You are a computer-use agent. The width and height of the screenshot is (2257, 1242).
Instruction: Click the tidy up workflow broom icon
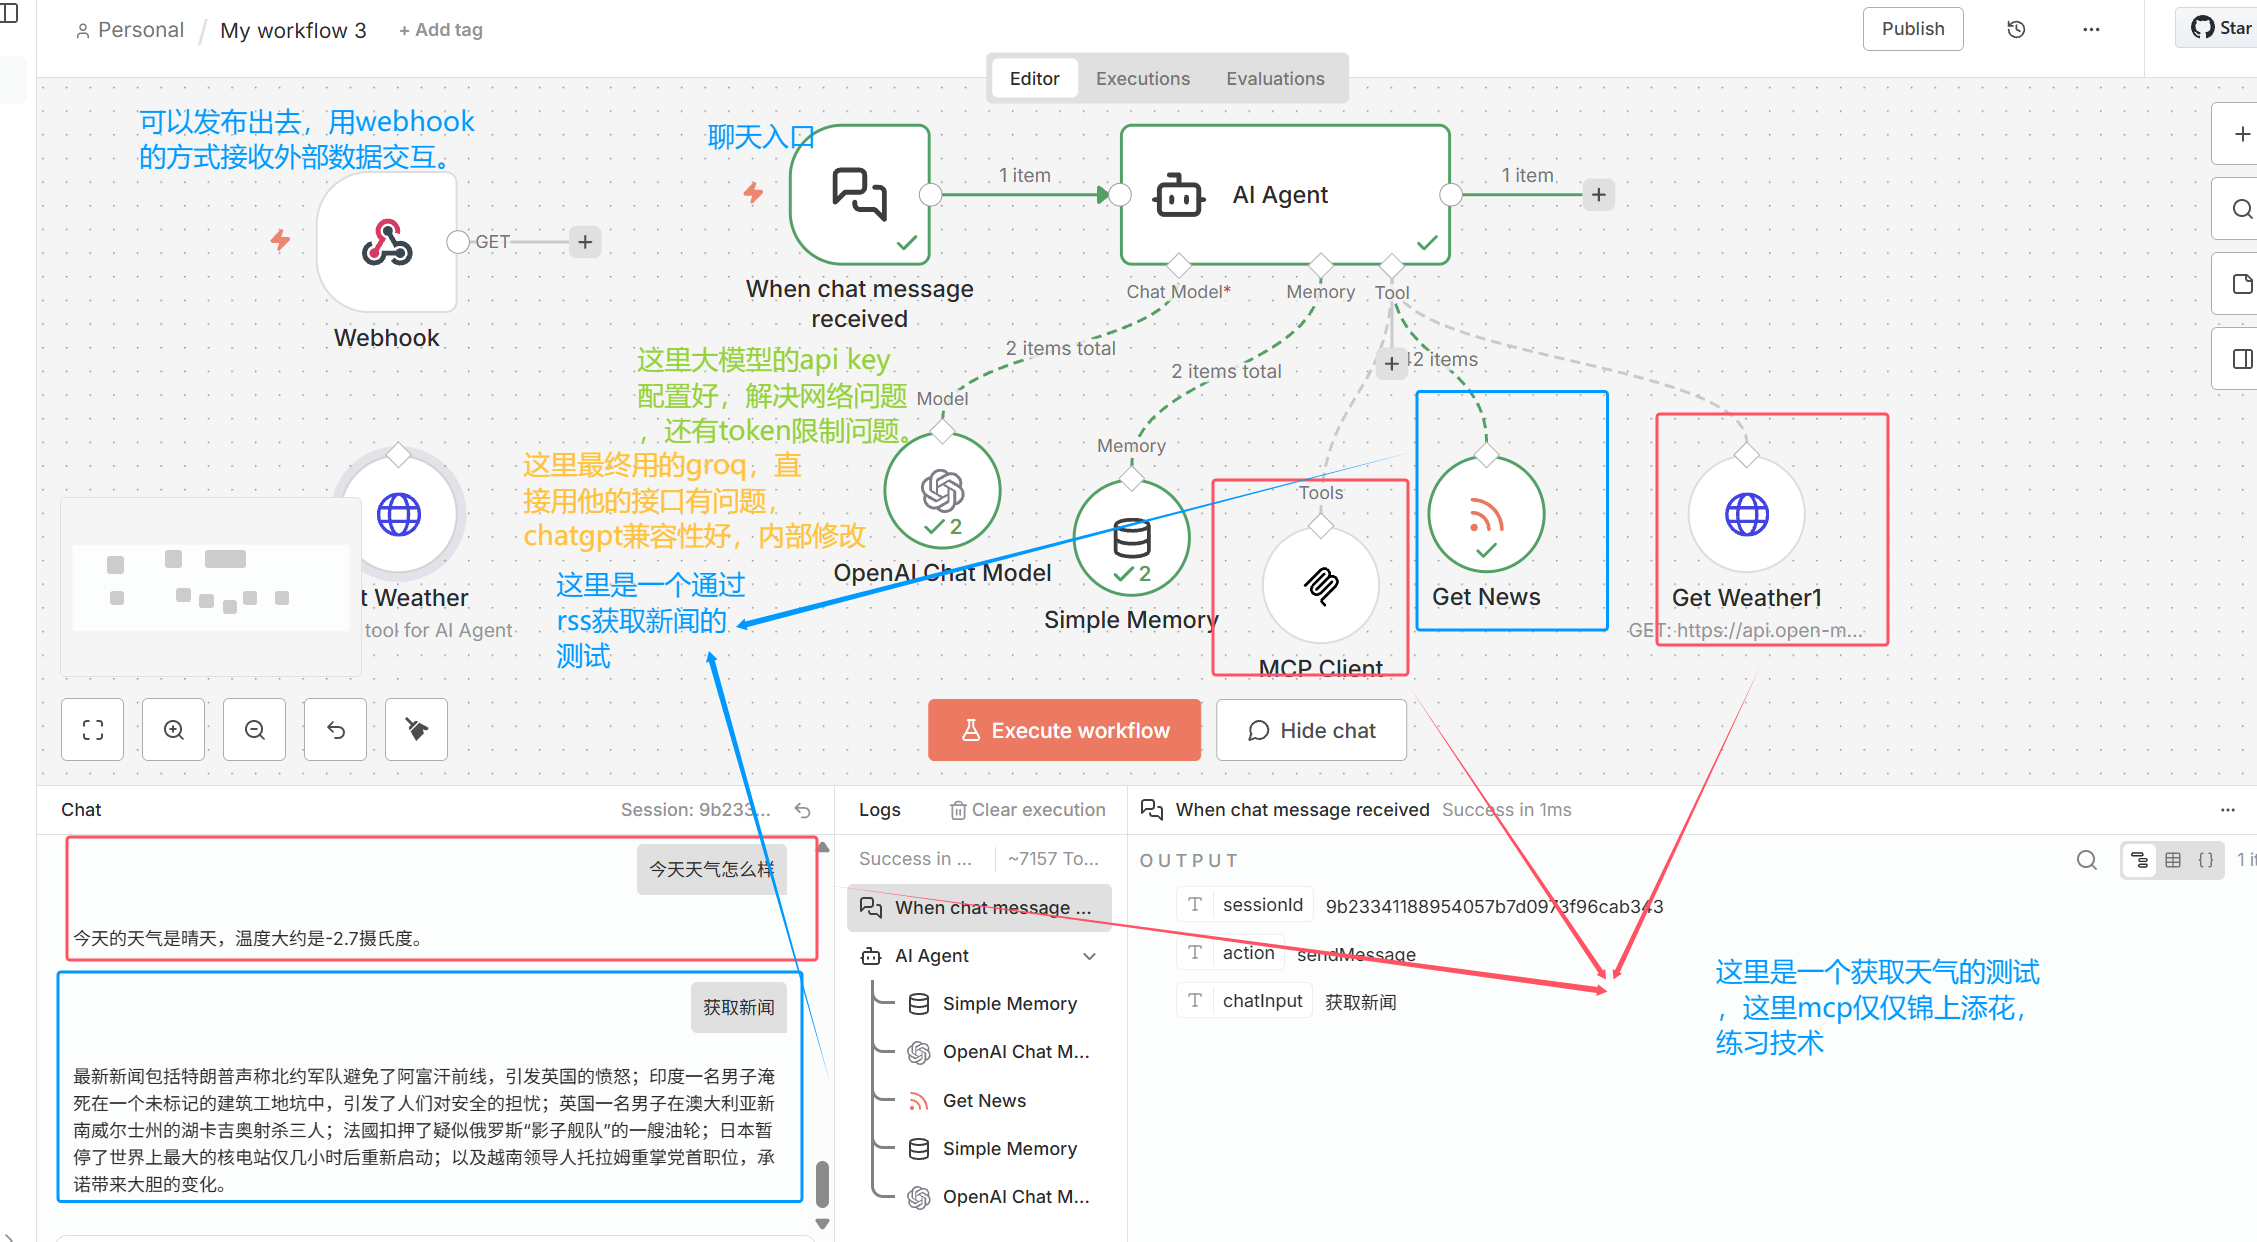point(416,730)
